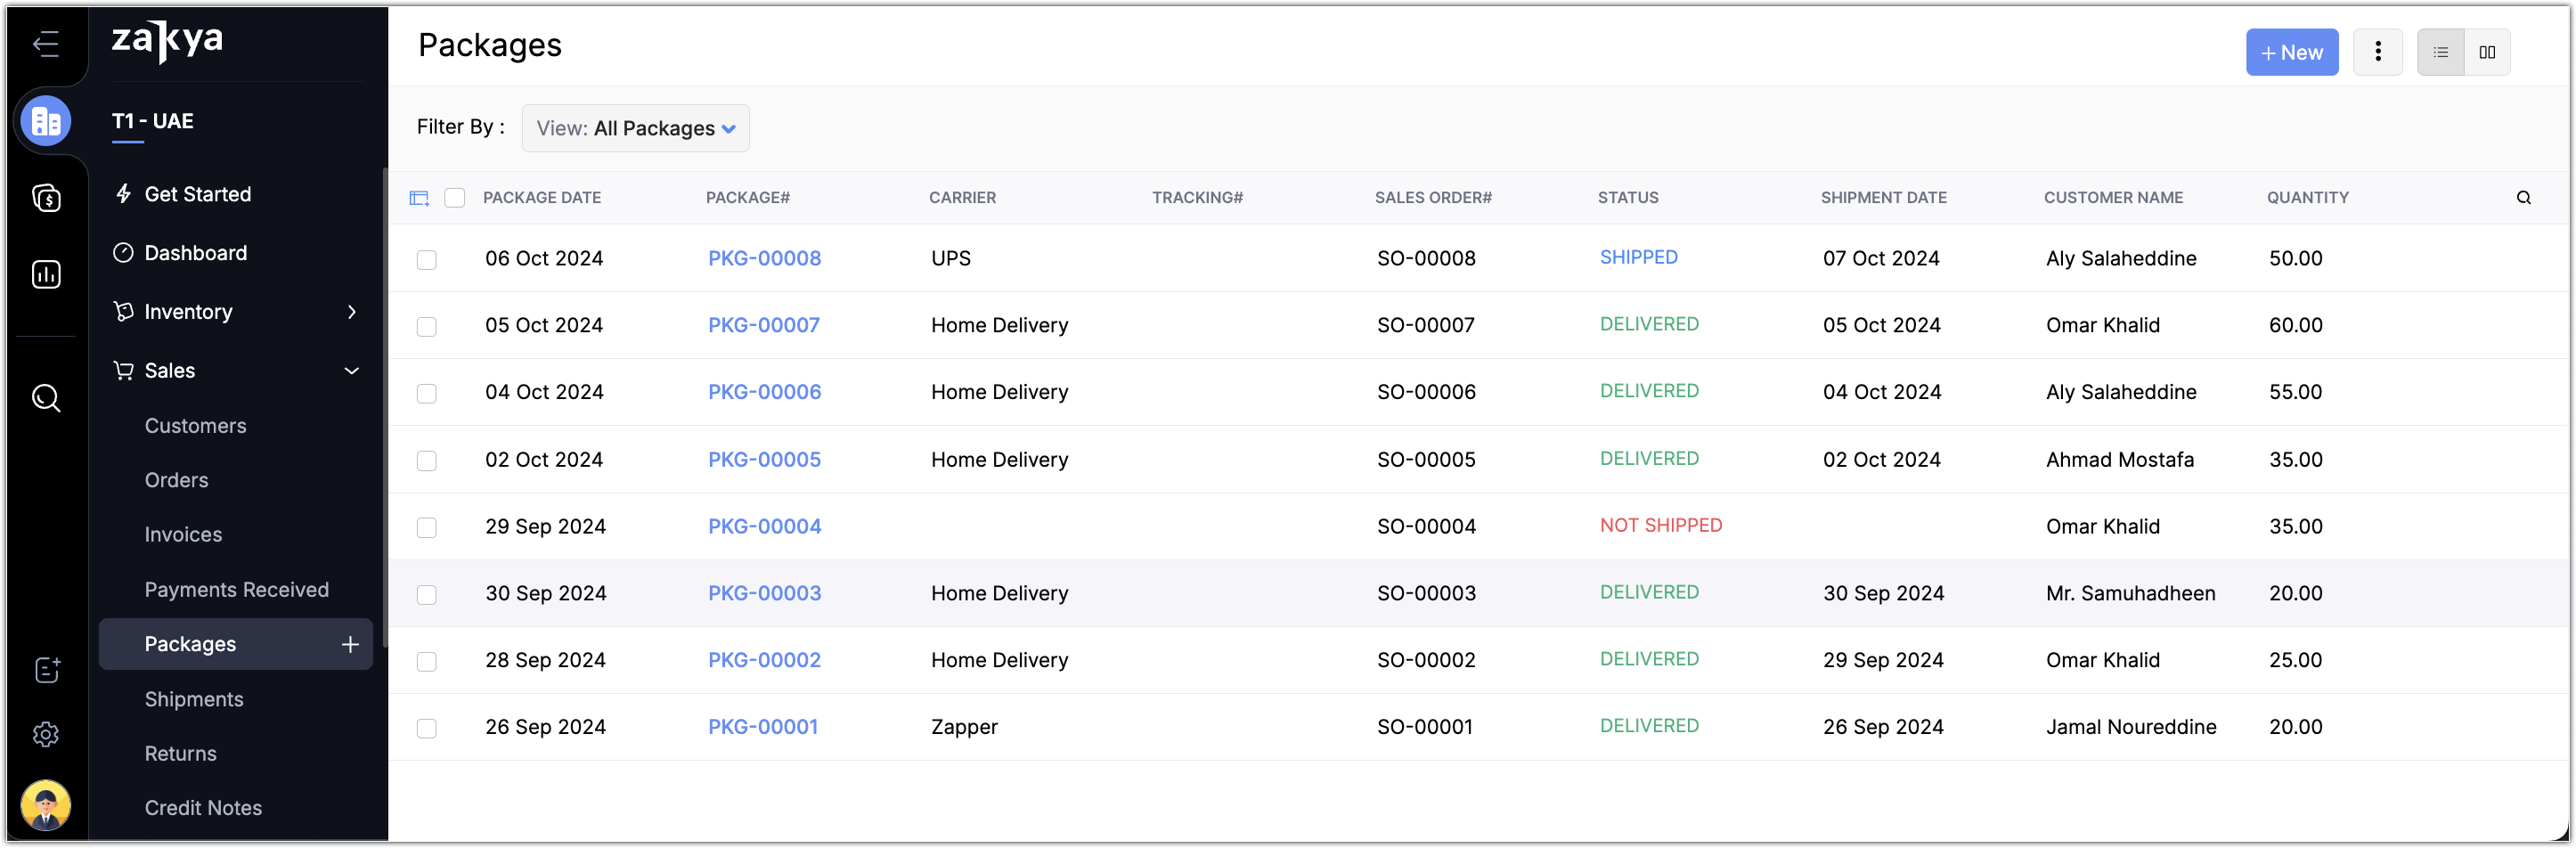
Task: Open the View: All Packages dropdown
Action: [x=635, y=128]
